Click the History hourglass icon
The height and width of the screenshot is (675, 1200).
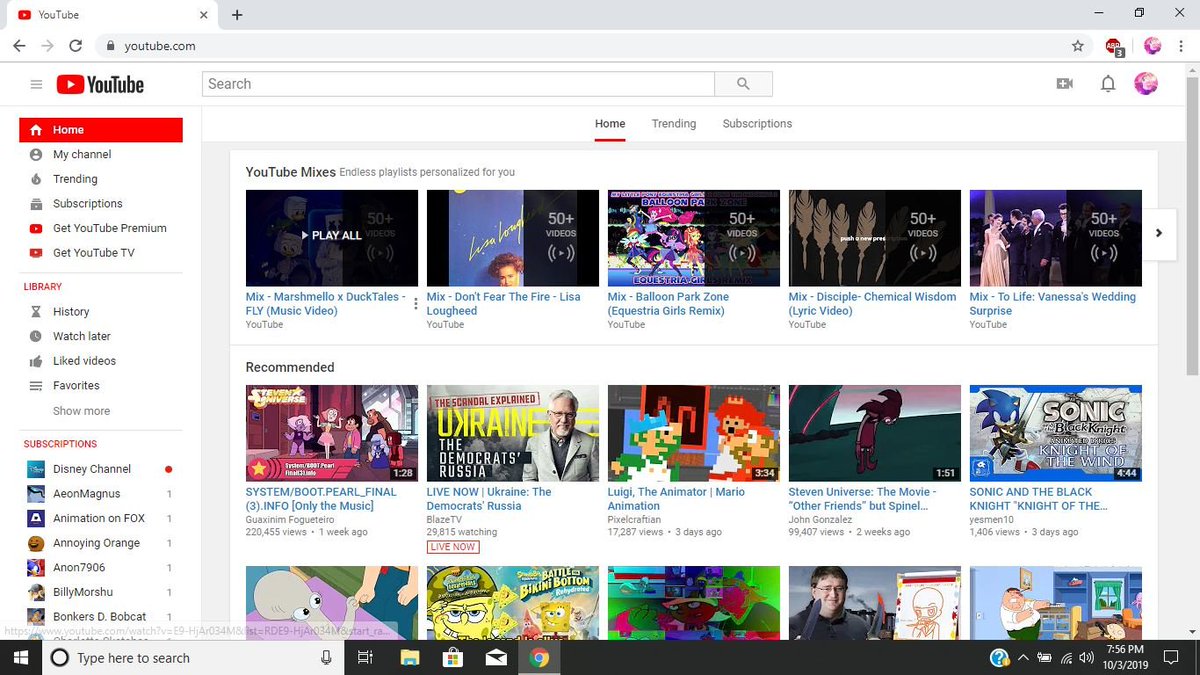pyautogui.click(x=36, y=312)
